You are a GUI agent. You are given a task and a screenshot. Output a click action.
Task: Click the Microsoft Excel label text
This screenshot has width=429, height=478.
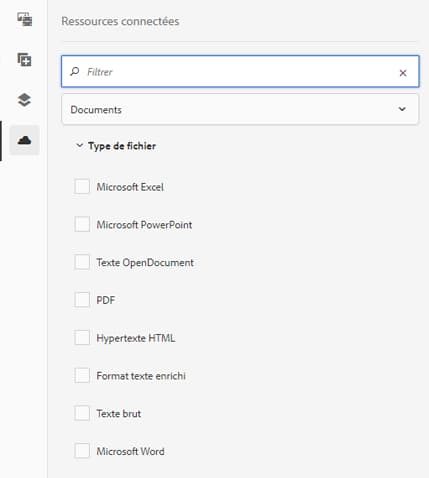130,187
